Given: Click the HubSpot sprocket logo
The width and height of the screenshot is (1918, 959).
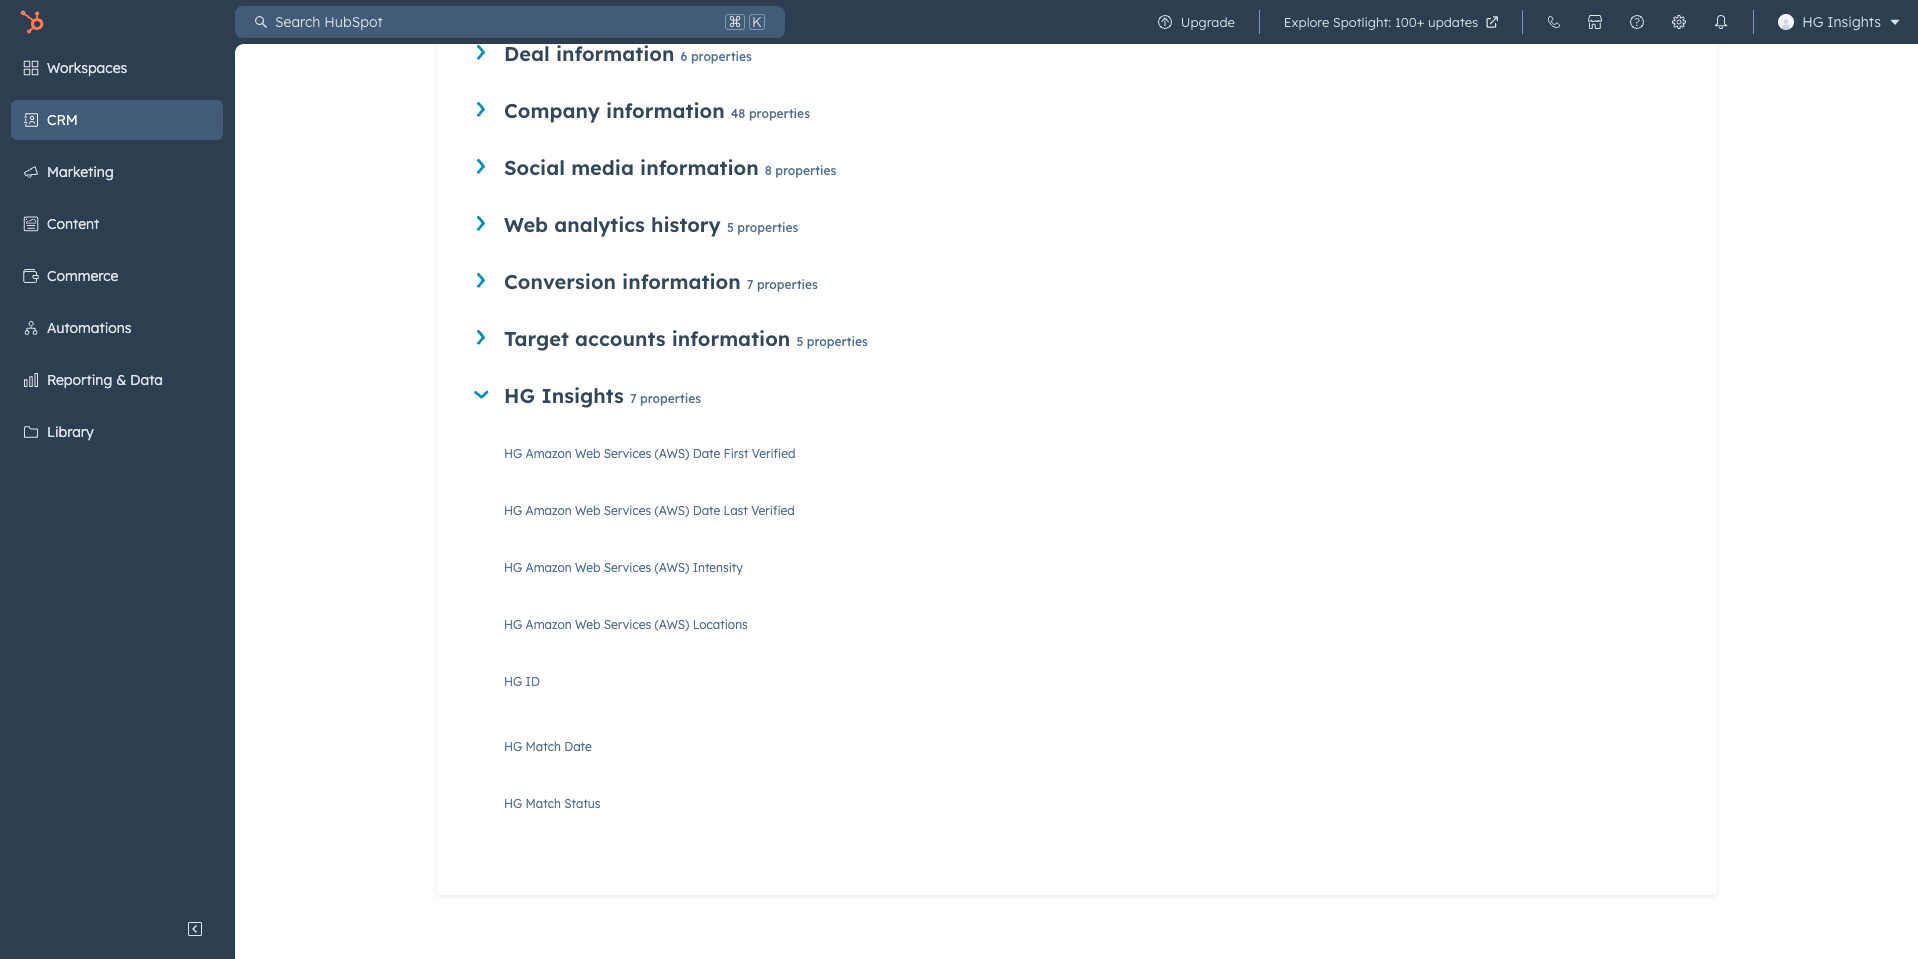Looking at the screenshot, I should click(x=32, y=21).
